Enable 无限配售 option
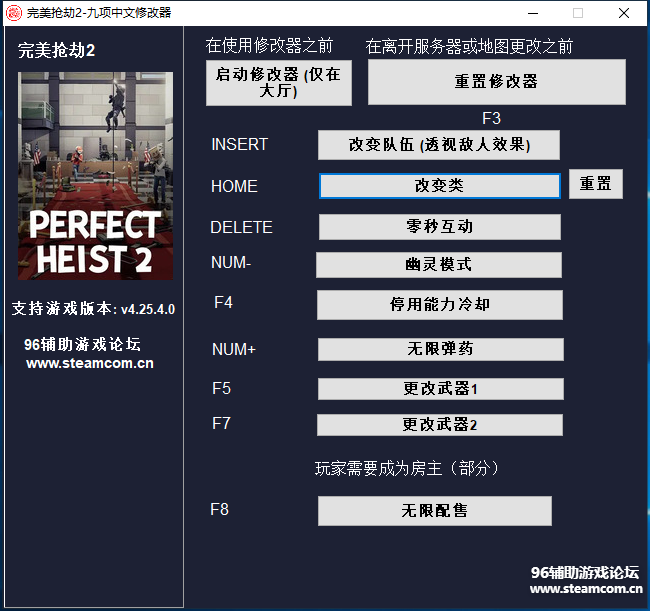This screenshot has height=611, width=650. pyautogui.click(x=434, y=511)
